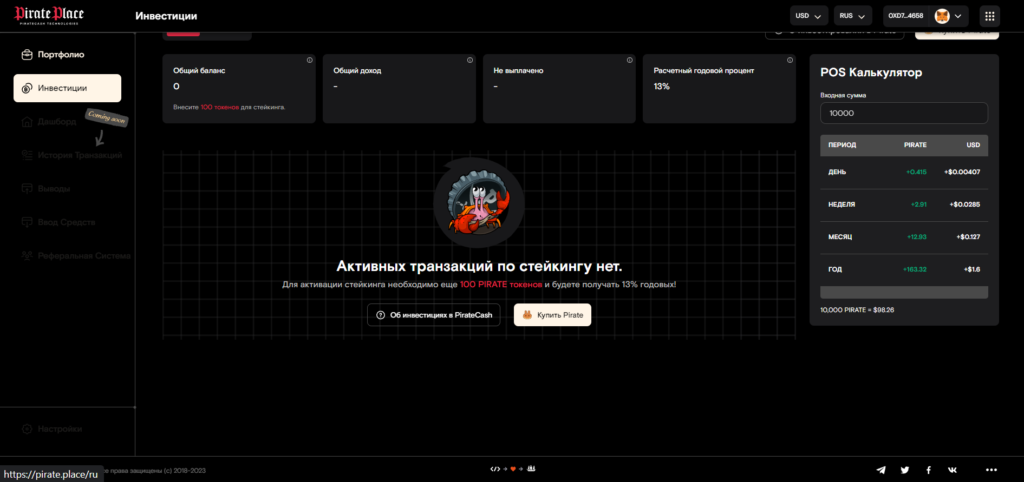Show info for Общий баланс card
Image resolution: width=1024 pixels, height=482 pixels.
310,60
